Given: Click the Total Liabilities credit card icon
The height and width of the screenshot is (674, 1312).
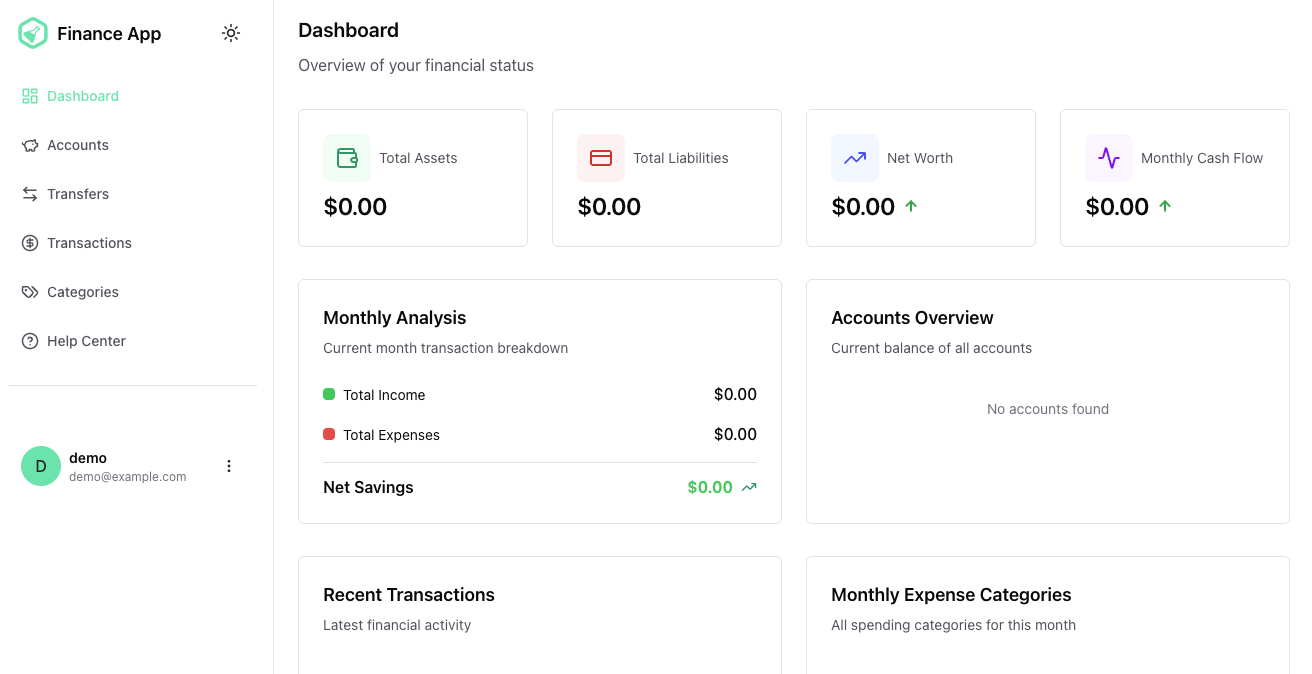Looking at the screenshot, I should point(601,158).
